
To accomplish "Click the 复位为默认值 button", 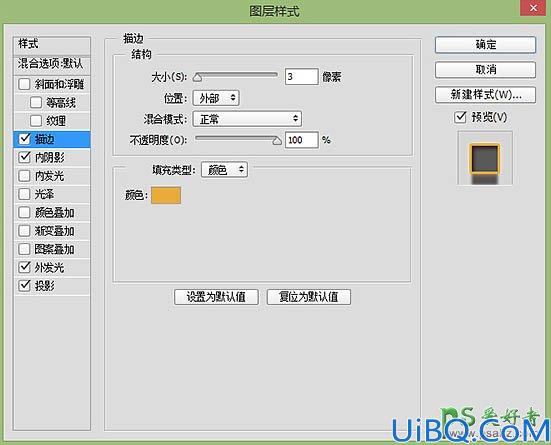I will (309, 297).
